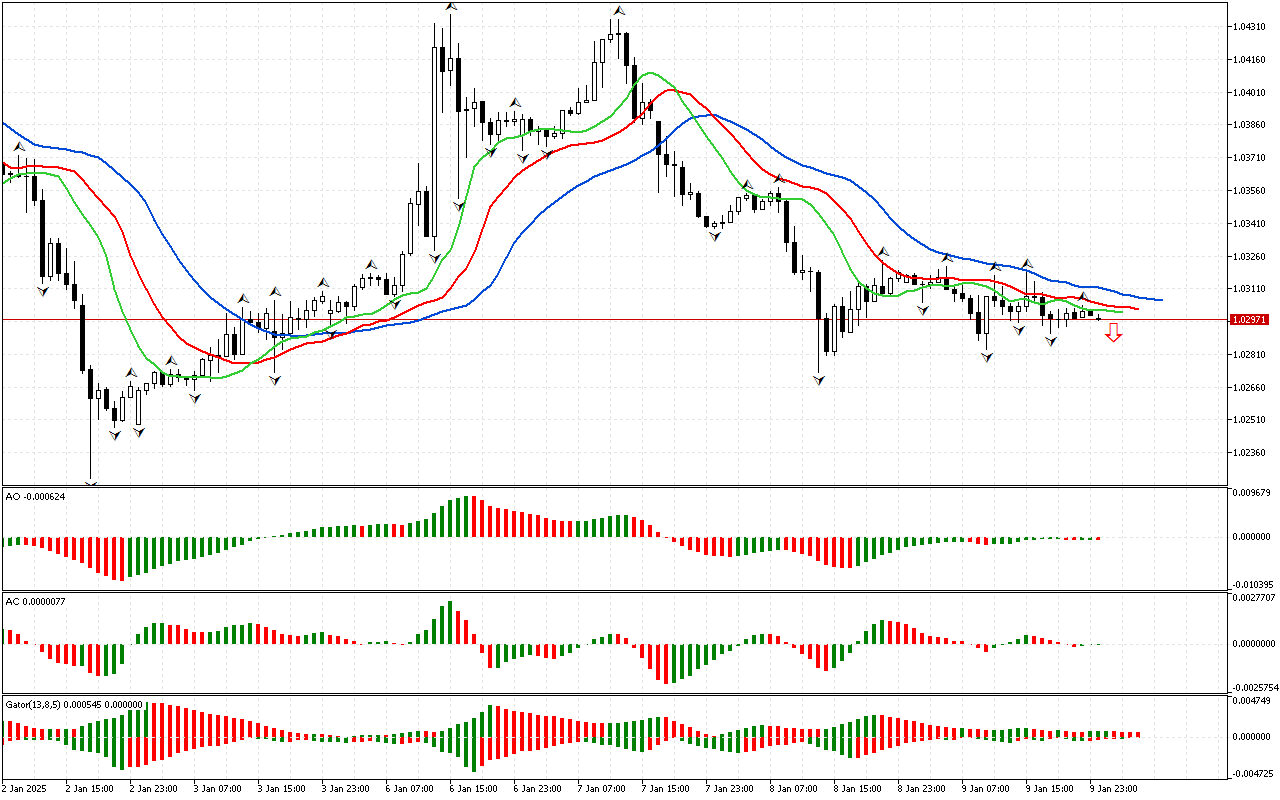This screenshot has width=1280, height=800.
Task: Click the 0.0000000 zero level on the AC scale
Action: pos(1253,644)
